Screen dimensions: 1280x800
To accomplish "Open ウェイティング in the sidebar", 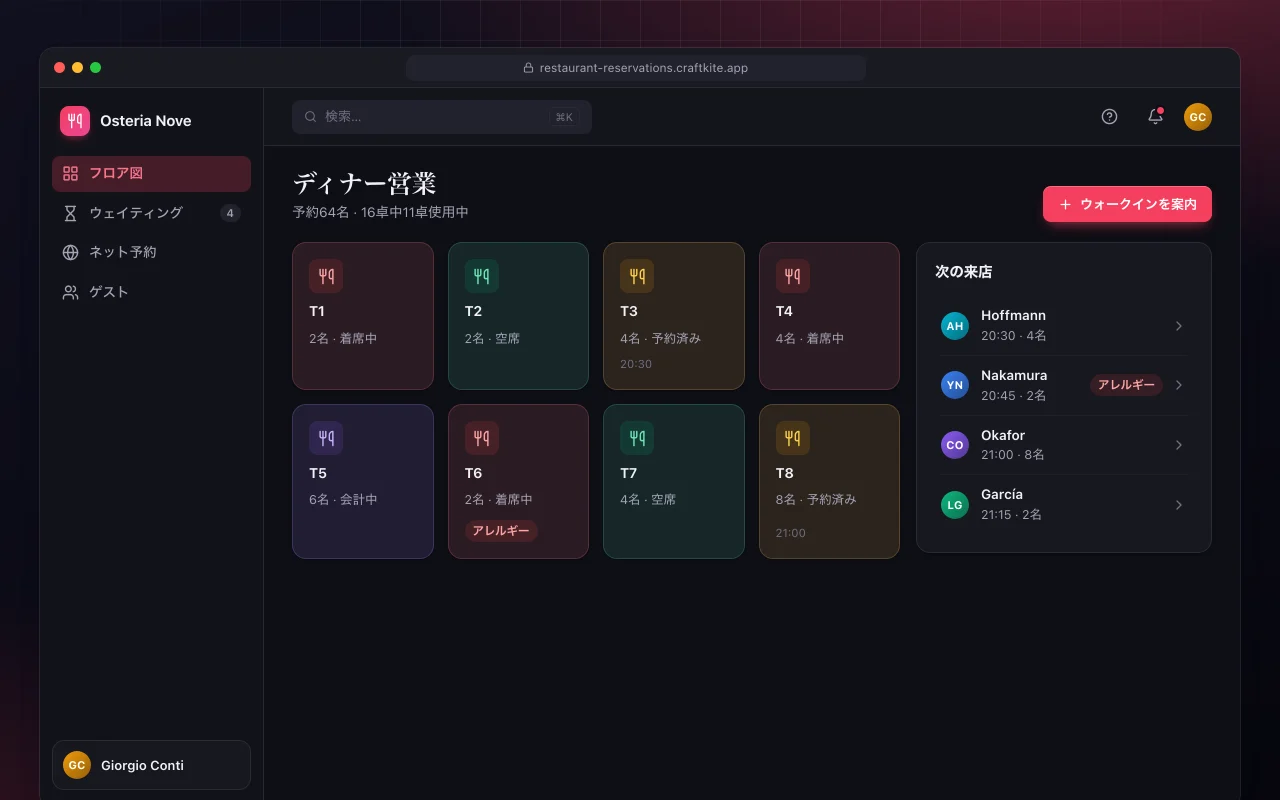I will 151,213.
